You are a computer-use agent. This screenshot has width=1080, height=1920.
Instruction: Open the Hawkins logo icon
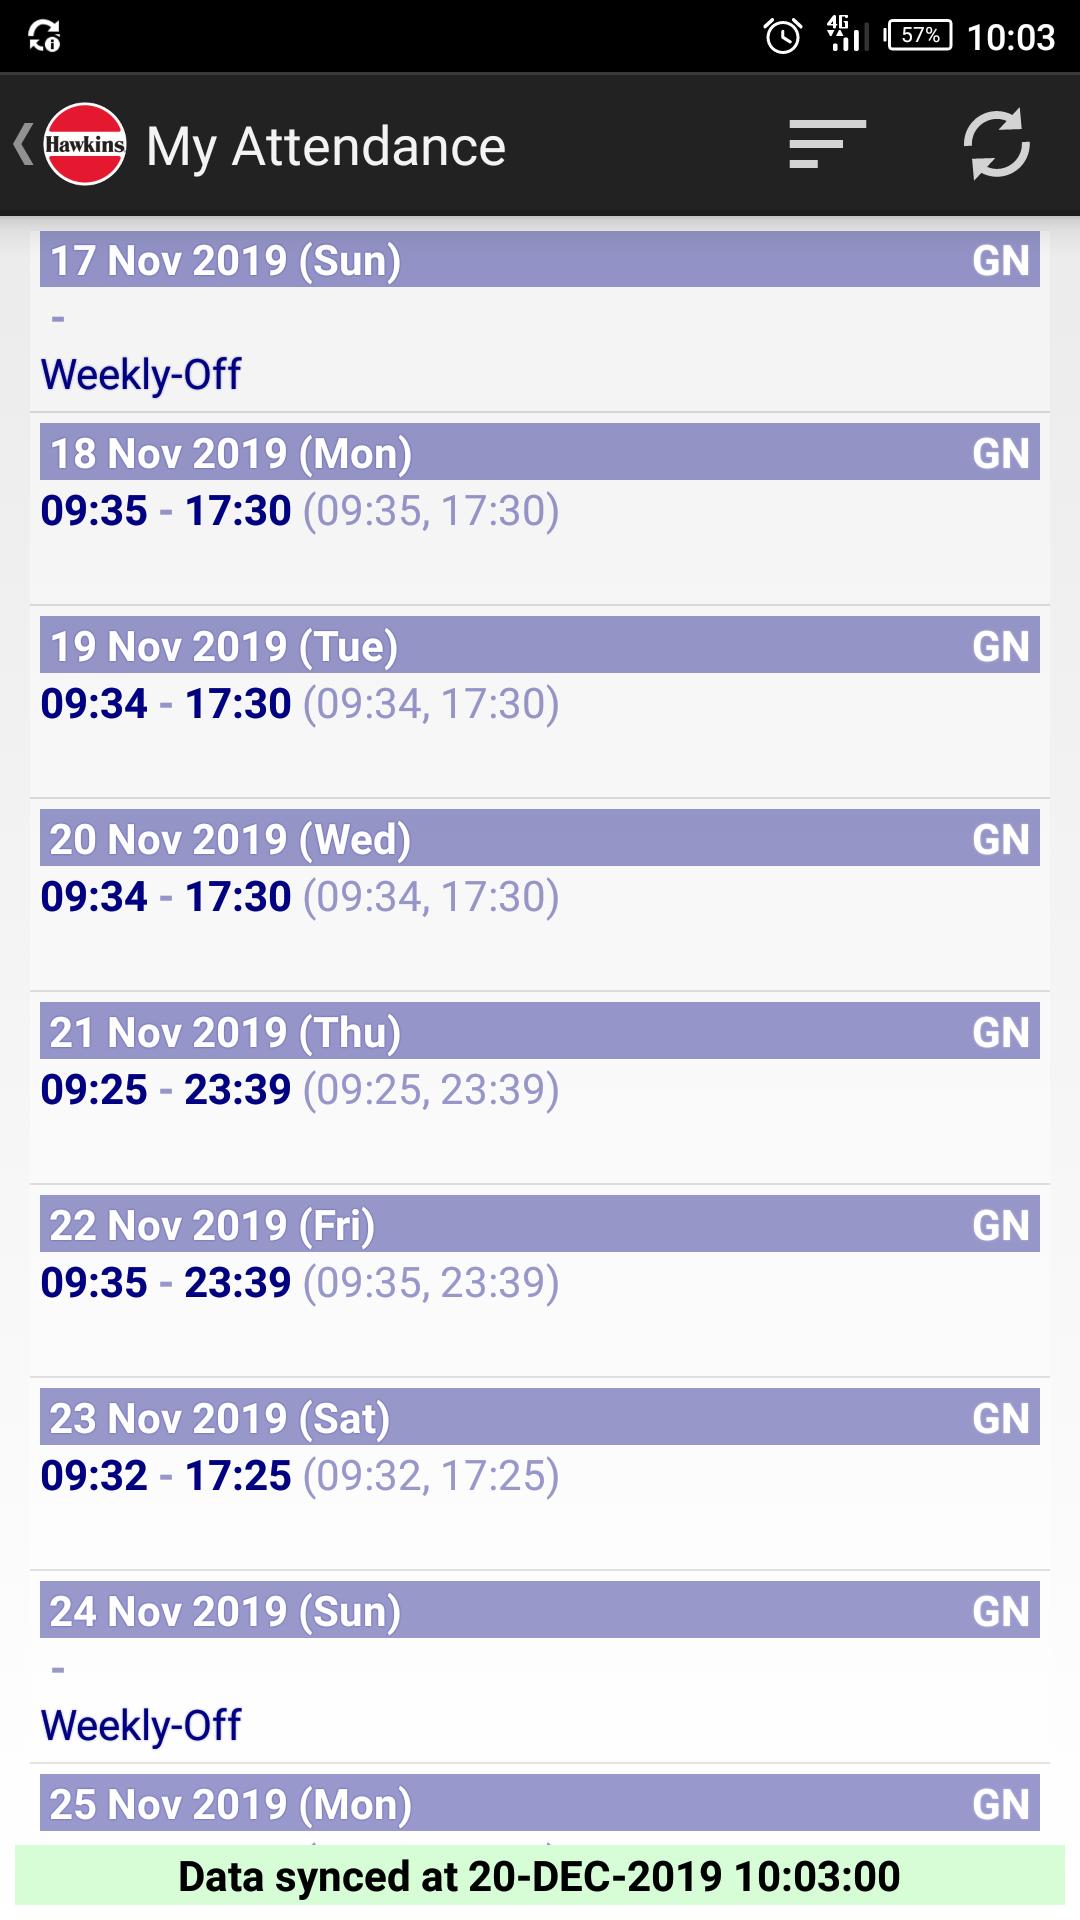tap(85, 144)
